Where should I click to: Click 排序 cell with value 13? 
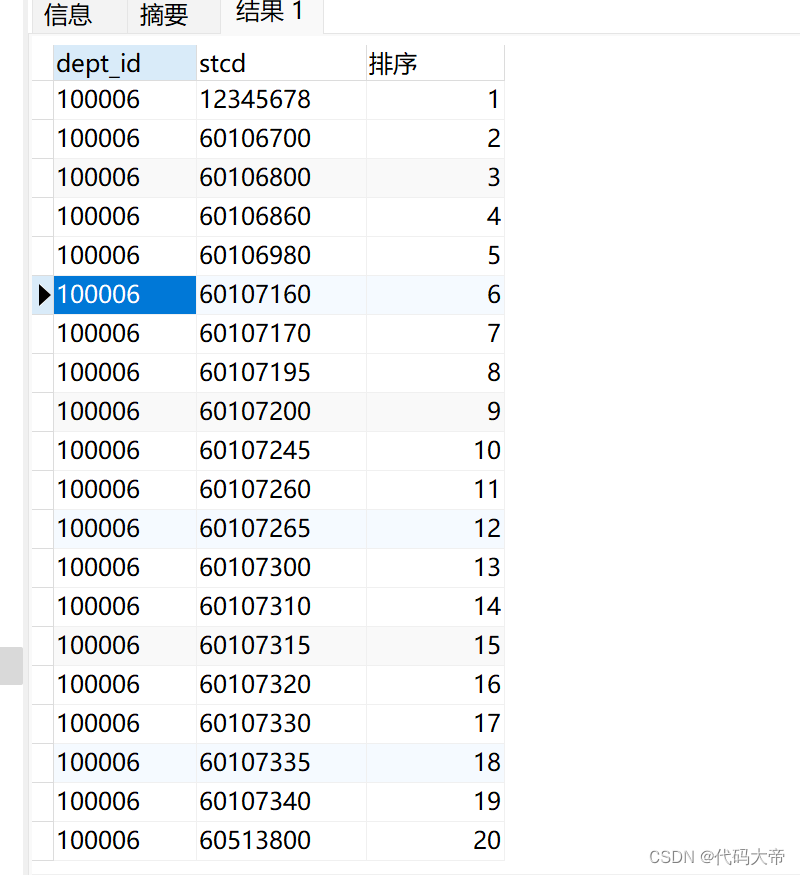(x=435, y=568)
